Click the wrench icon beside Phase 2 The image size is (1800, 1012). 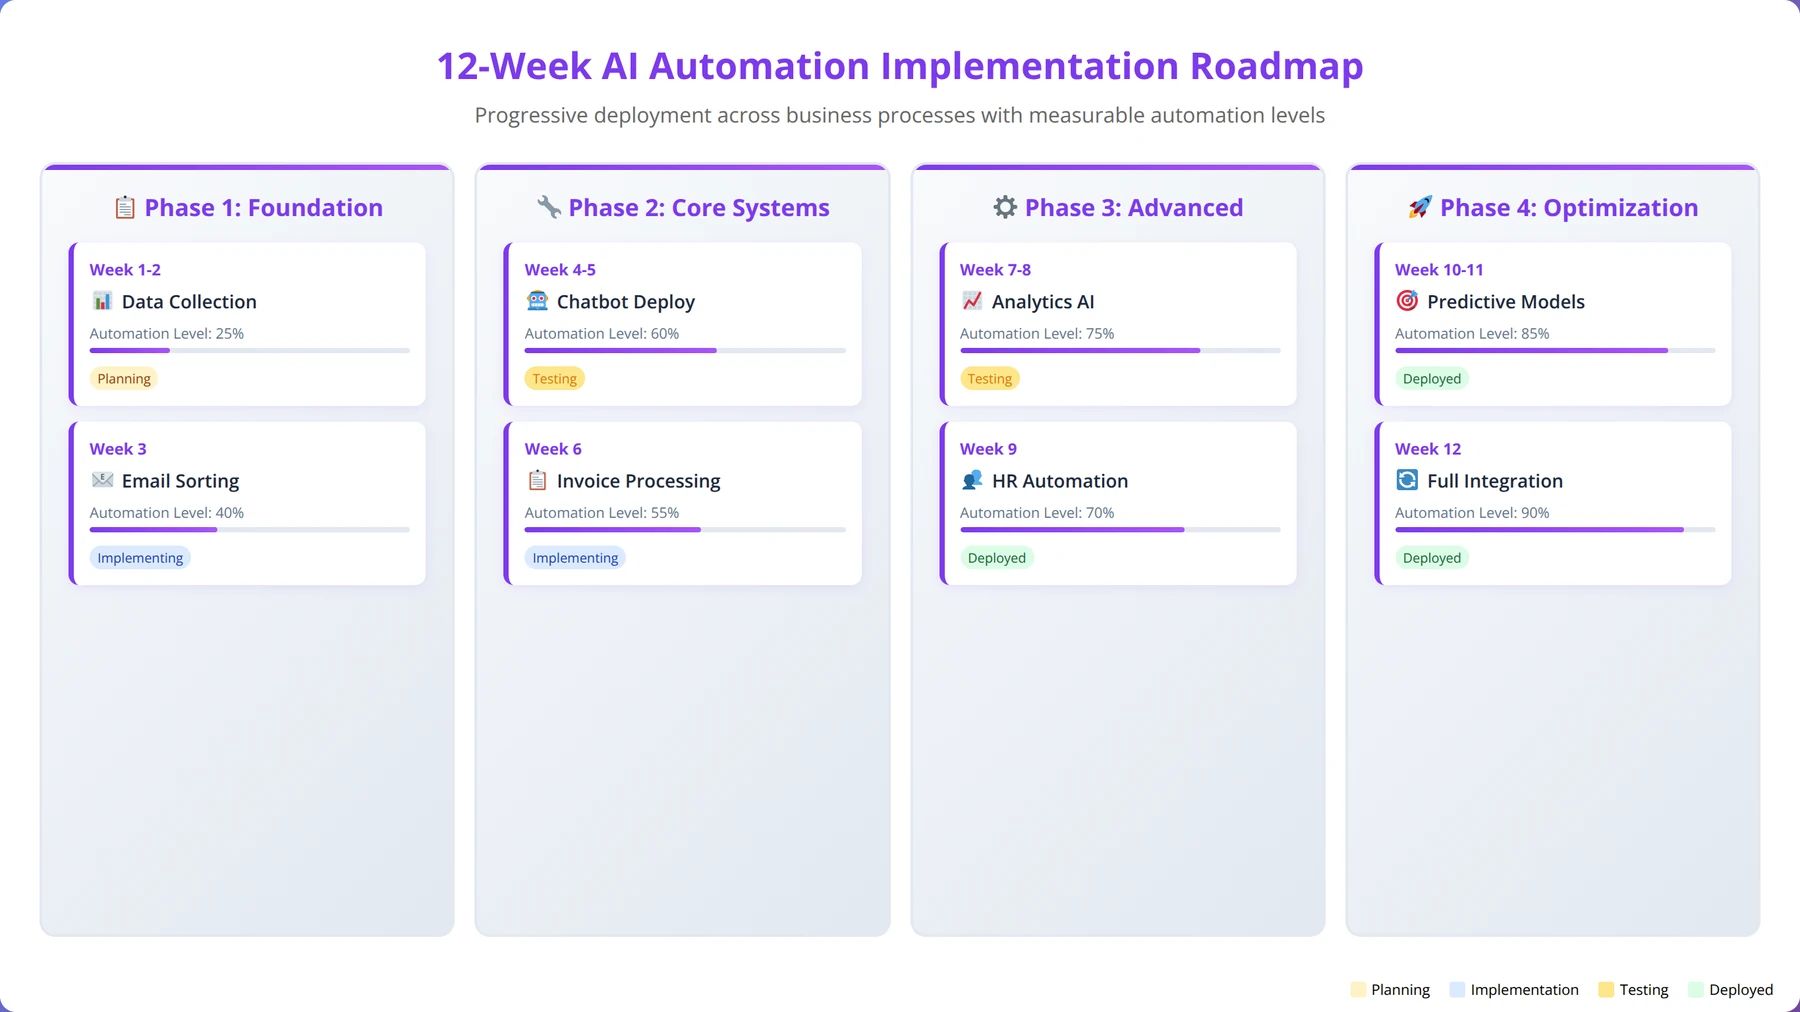pos(549,207)
